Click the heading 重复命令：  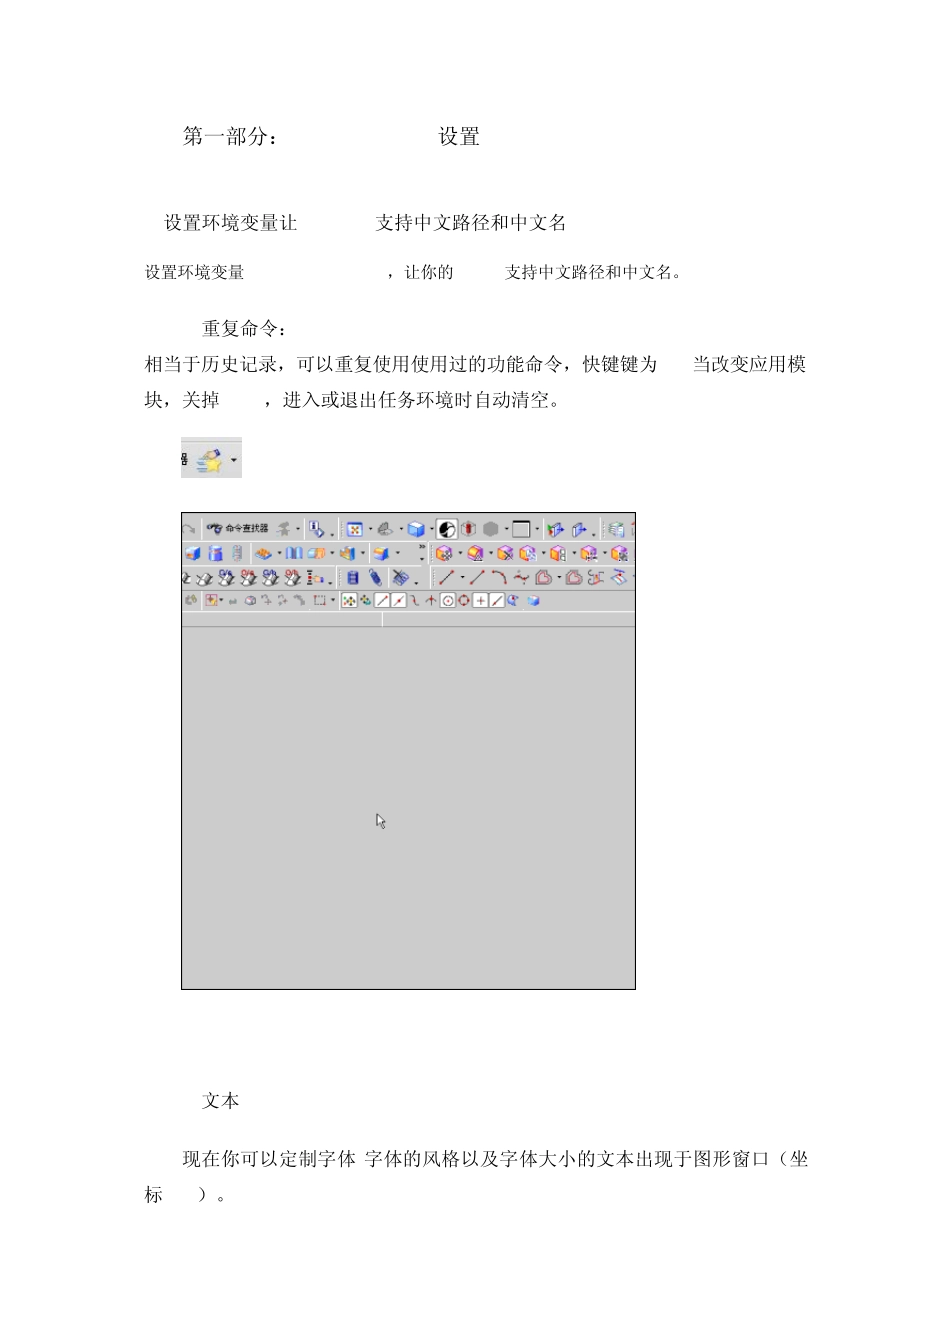click(x=245, y=329)
